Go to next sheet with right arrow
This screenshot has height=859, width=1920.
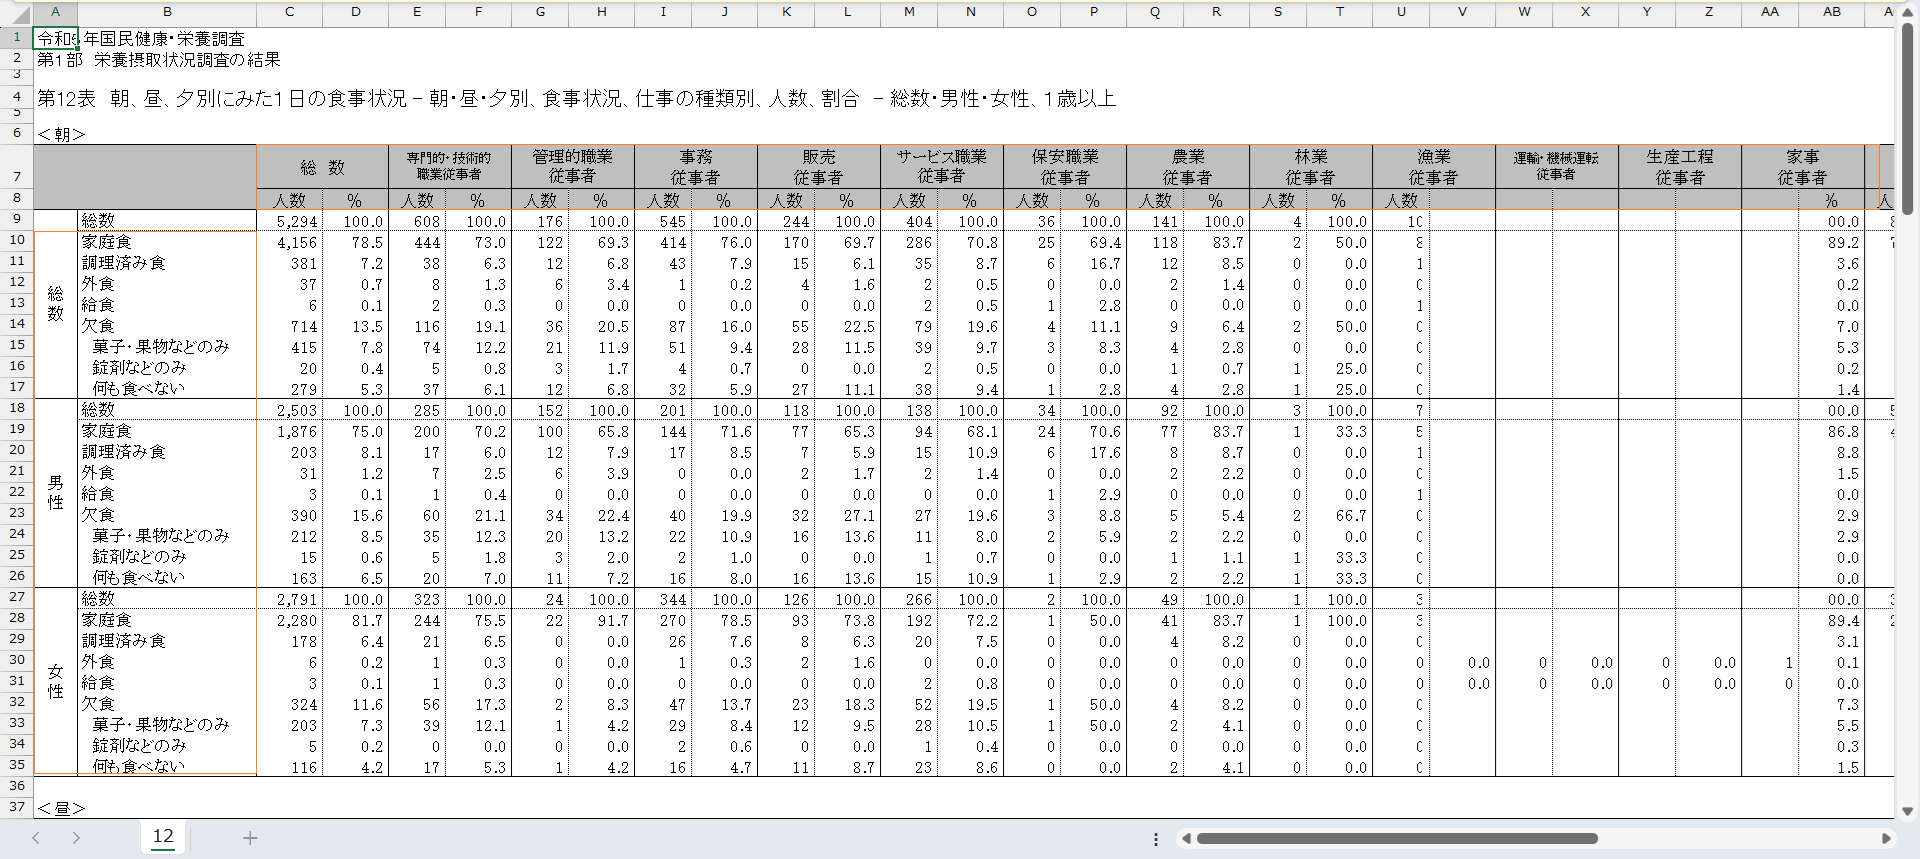point(76,838)
